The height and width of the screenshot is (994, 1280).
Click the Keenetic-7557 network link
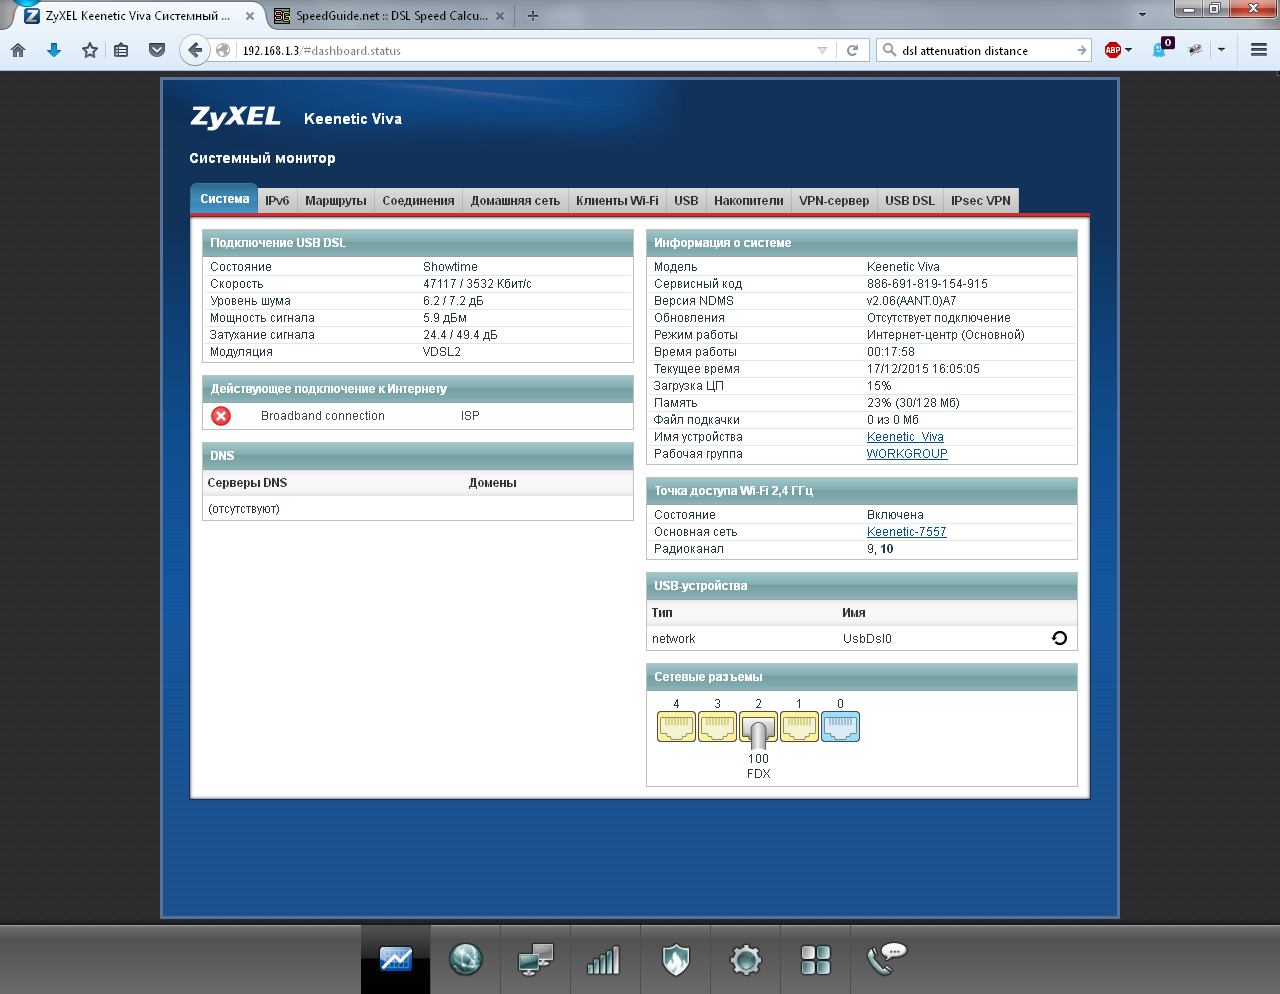pos(906,532)
